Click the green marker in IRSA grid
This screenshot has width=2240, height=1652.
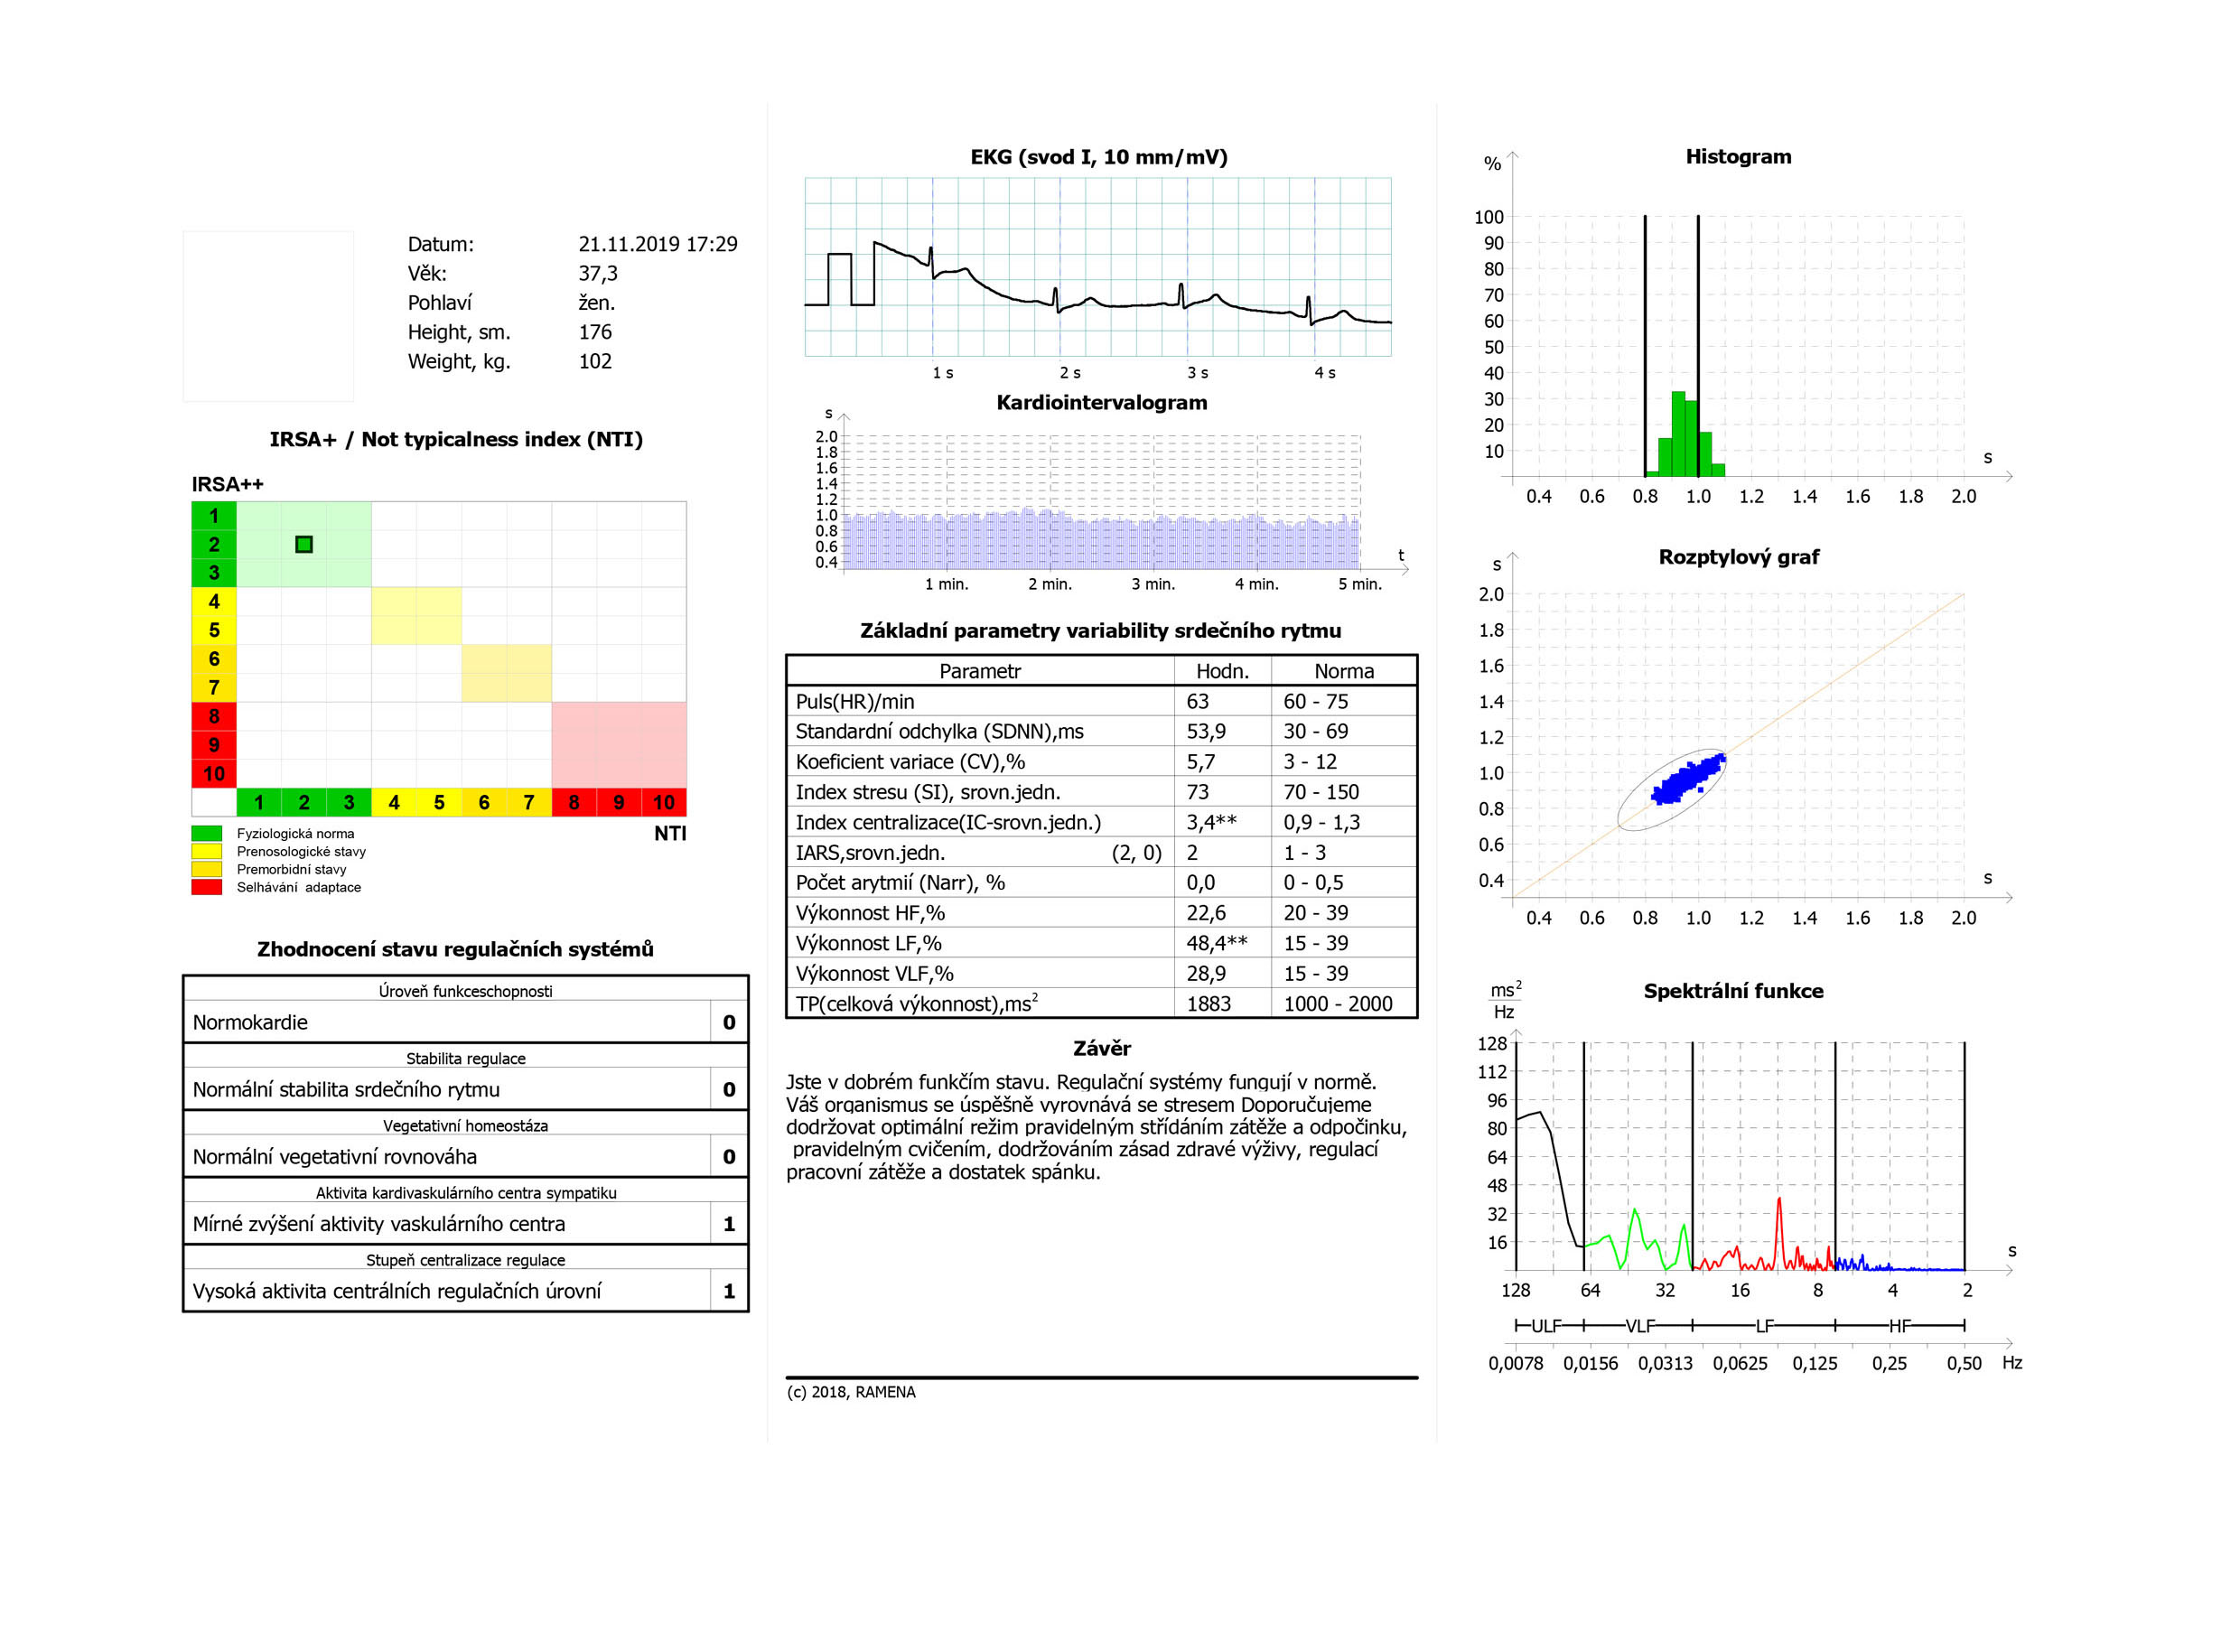pyautogui.click(x=304, y=544)
